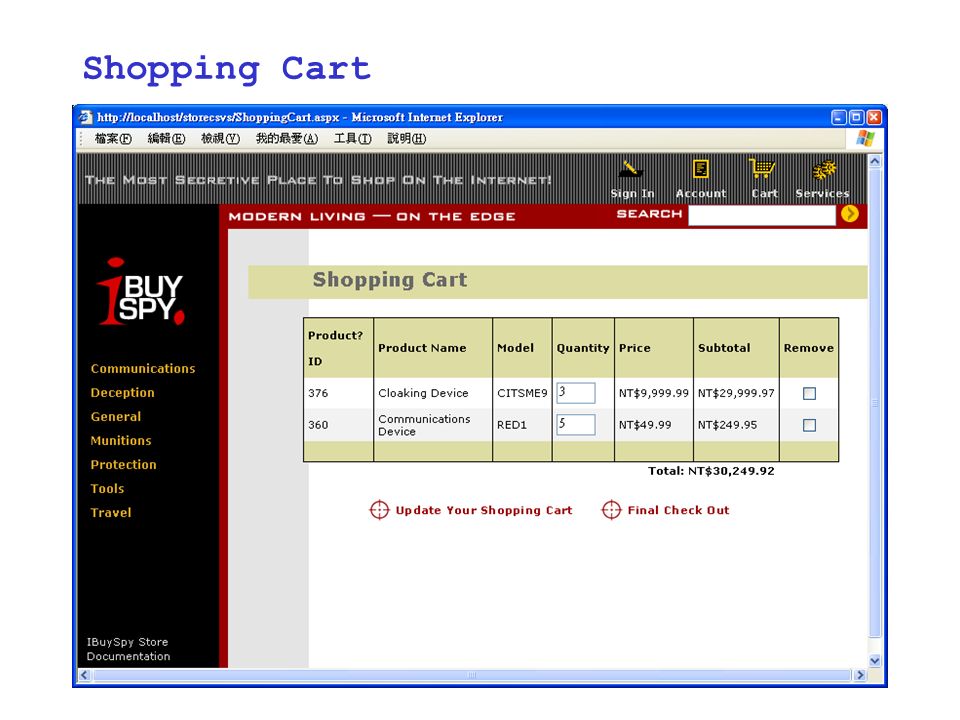Open the 工具(T) menu
This screenshot has height=720, width=960.
(x=352, y=139)
